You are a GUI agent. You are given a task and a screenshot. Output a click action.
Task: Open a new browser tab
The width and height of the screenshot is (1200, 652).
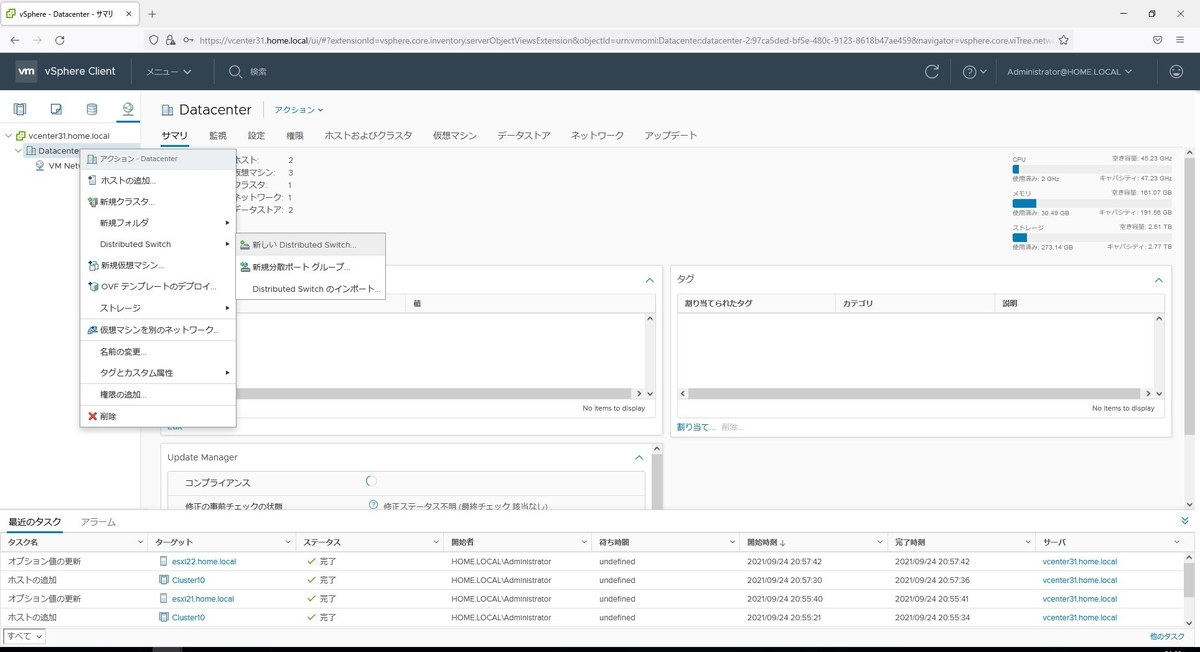152,14
